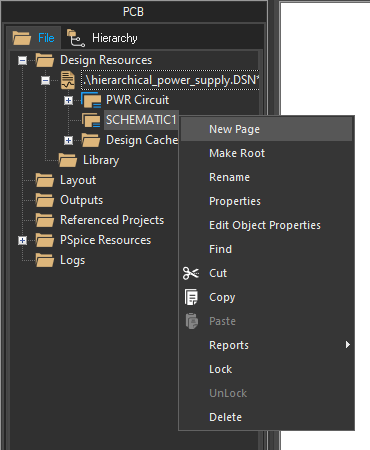Screen dimensions: 370x450
Task: Choose Delete from the context menu
Action: point(266,417)
